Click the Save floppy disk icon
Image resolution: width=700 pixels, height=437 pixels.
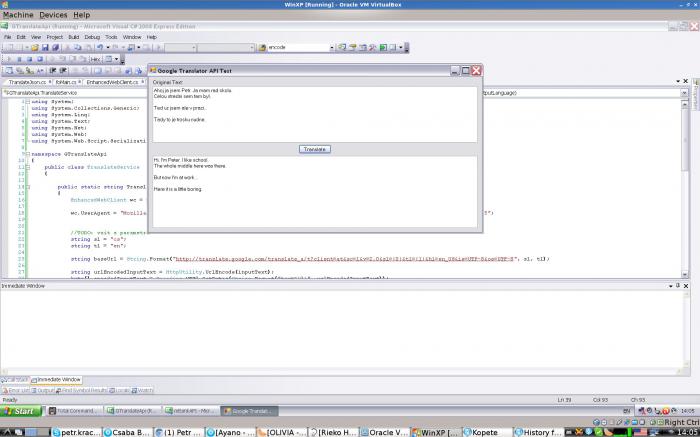pyautogui.click(x=45, y=47)
